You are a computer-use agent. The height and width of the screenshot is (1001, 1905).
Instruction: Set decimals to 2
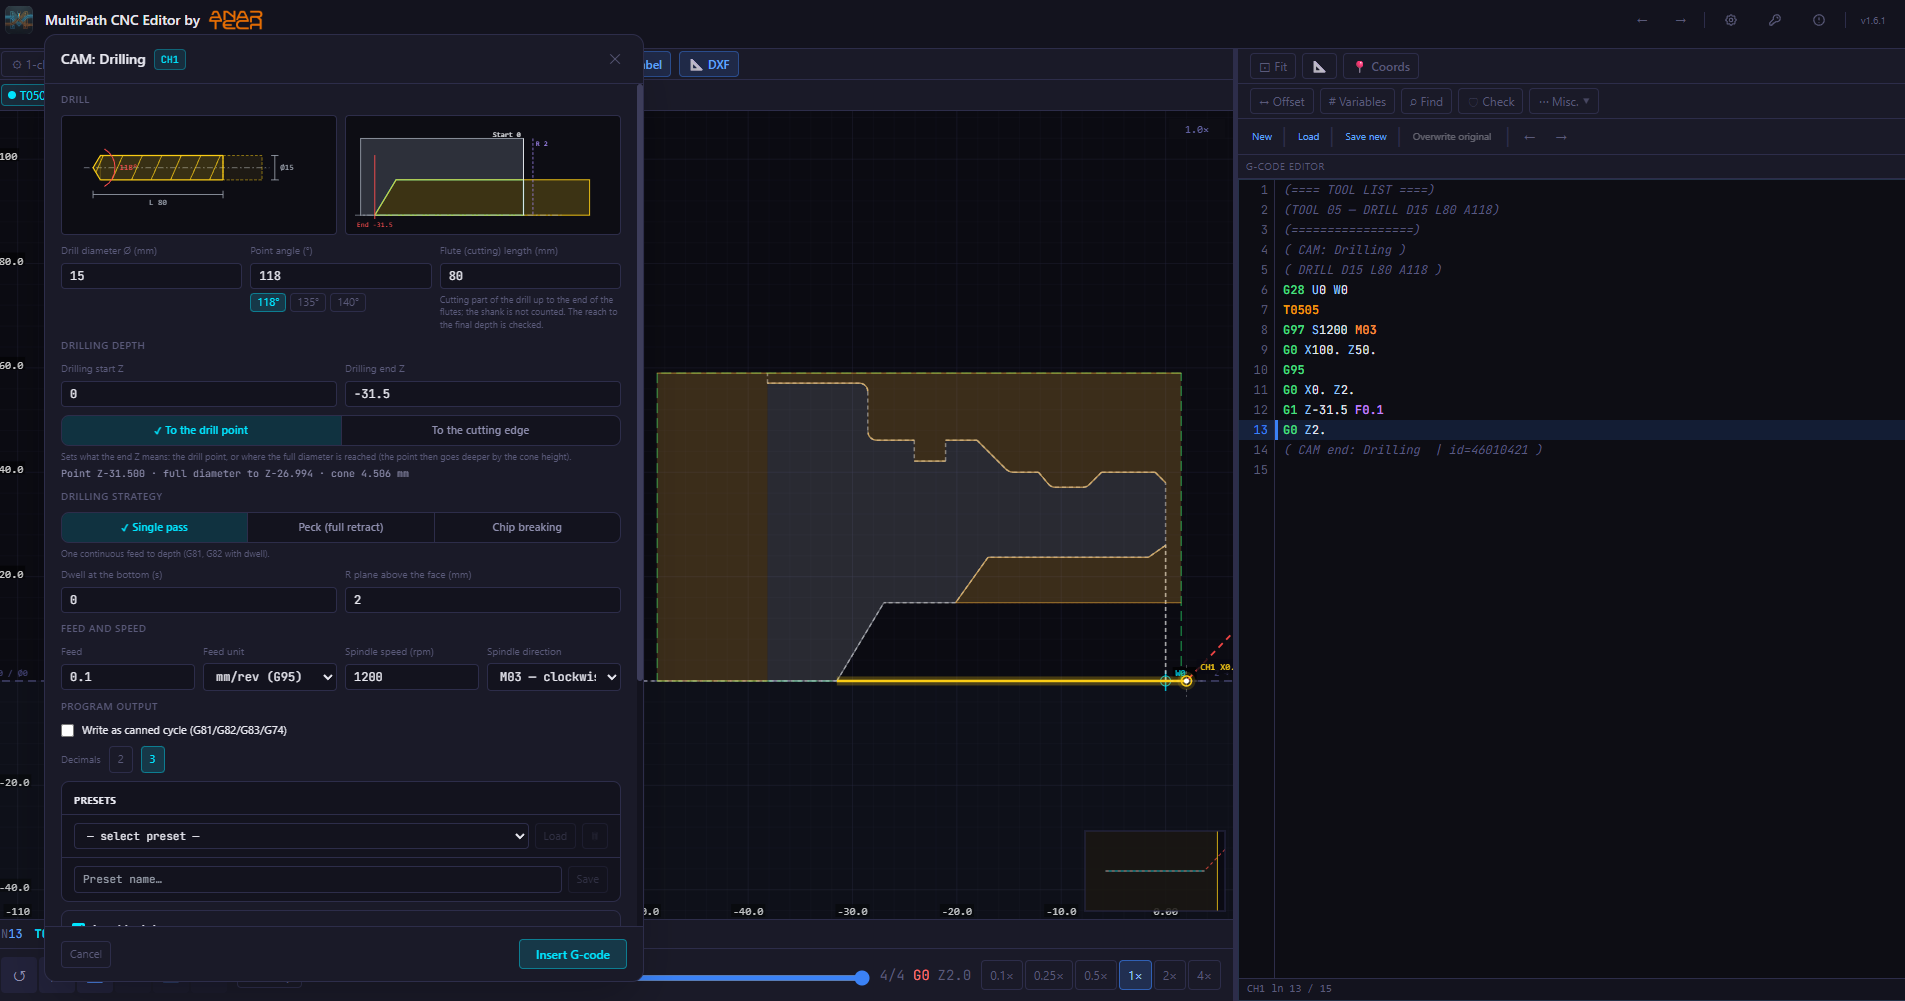tap(121, 759)
